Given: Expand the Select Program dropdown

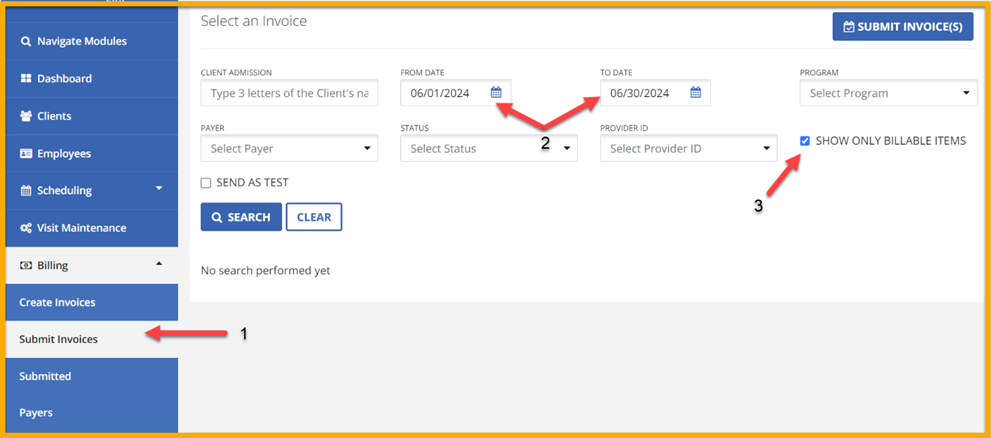Looking at the screenshot, I should (x=888, y=93).
